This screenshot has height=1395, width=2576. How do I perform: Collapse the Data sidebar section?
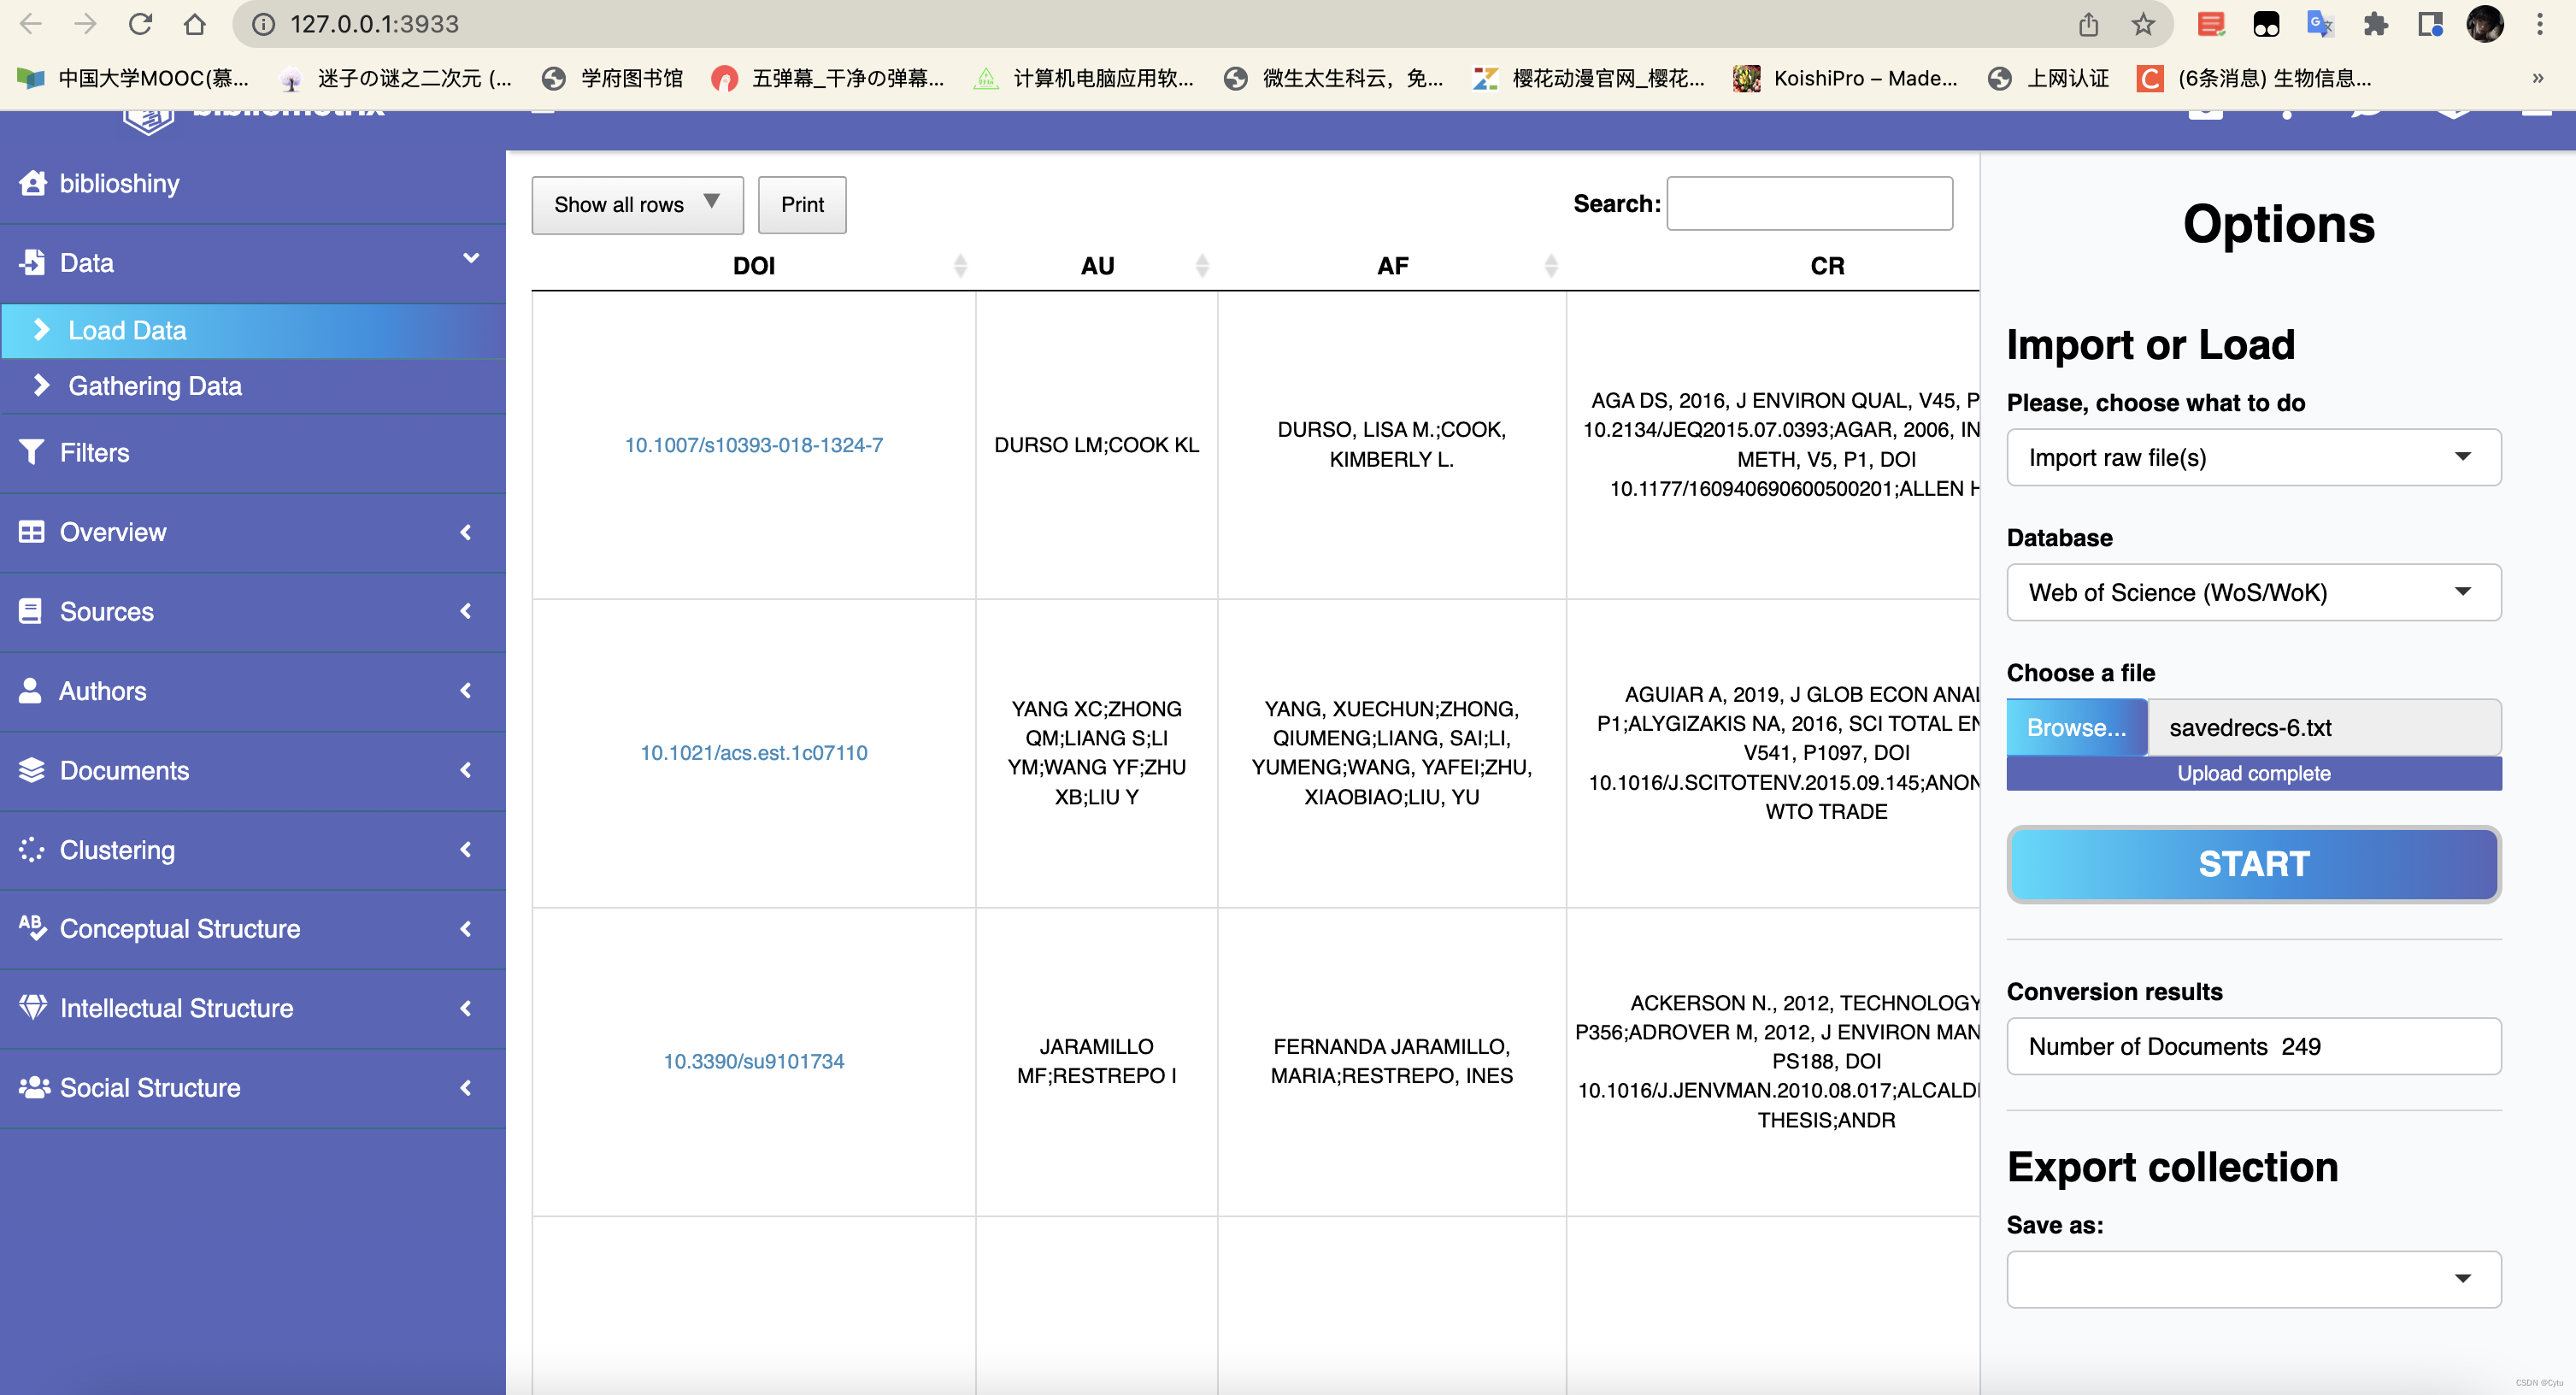[471, 258]
